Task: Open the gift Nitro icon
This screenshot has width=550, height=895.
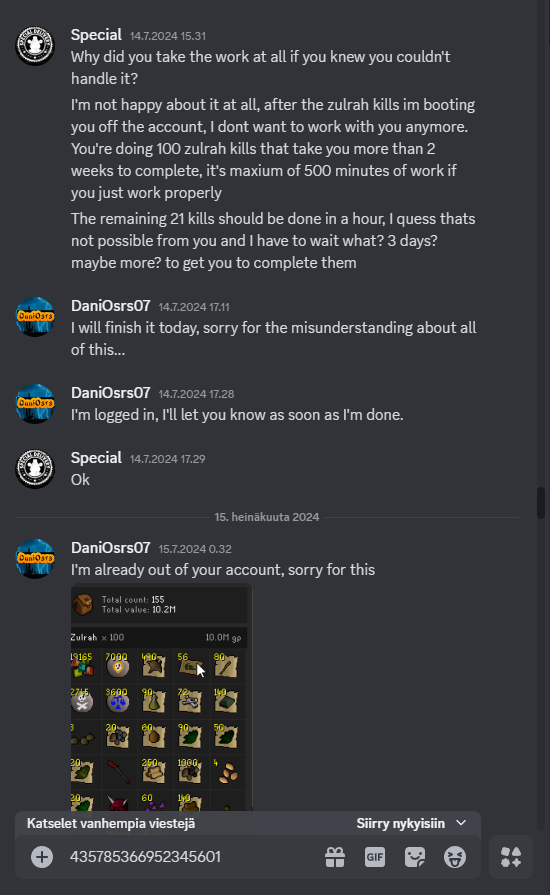Action: [x=335, y=857]
